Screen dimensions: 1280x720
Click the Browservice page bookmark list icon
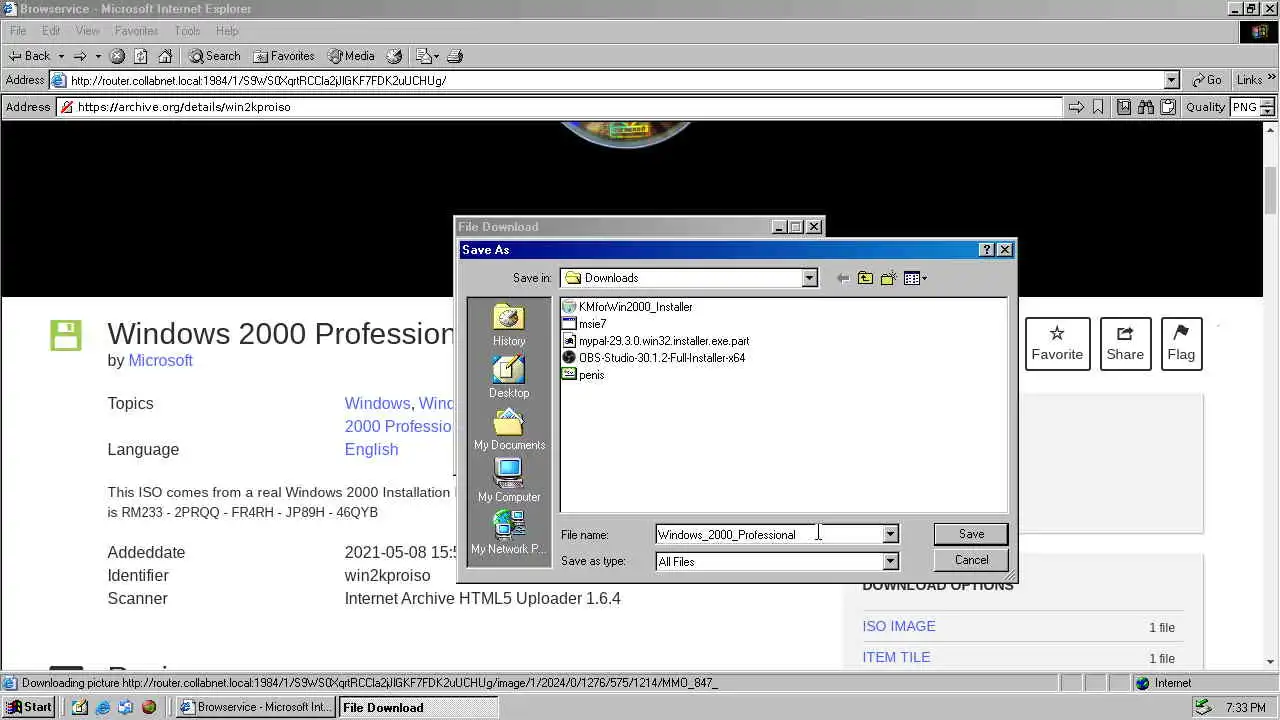pos(1124,107)
